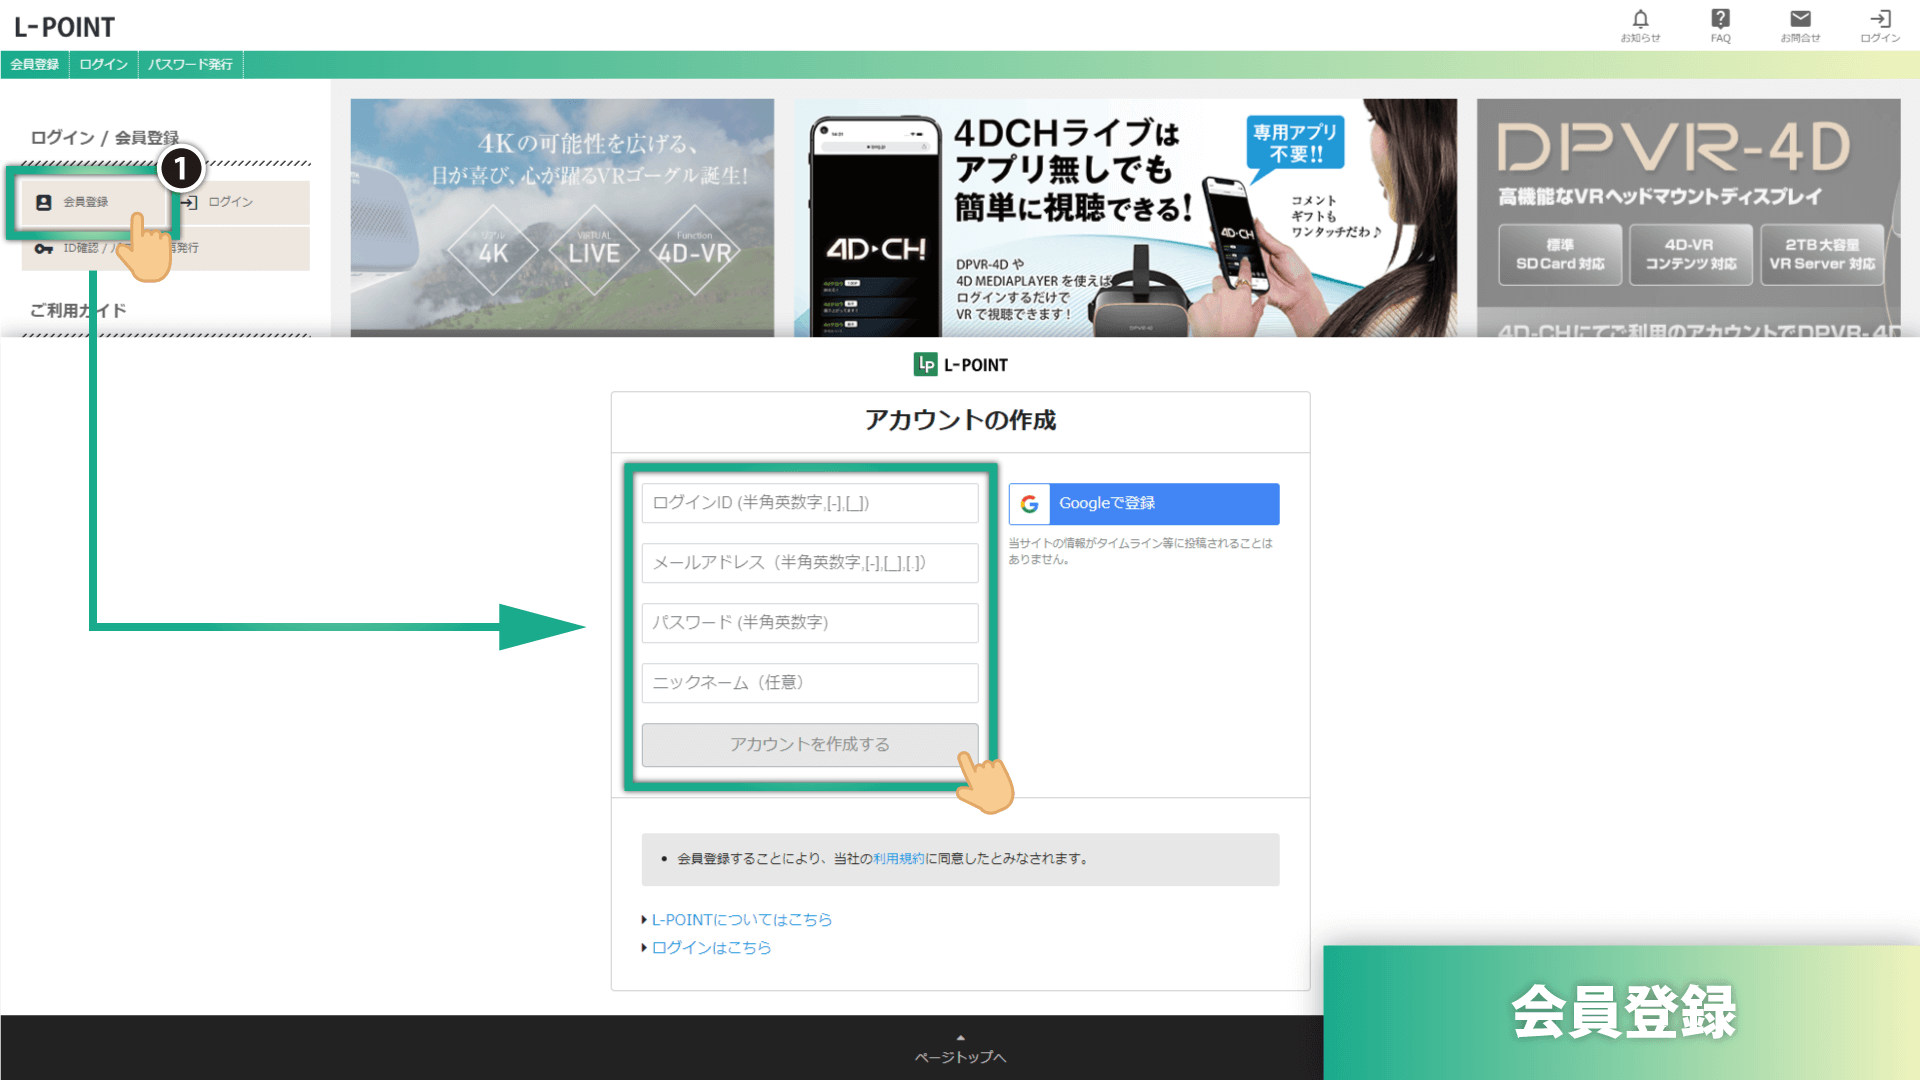Click the ページトップへ link

pos(960,1051)
